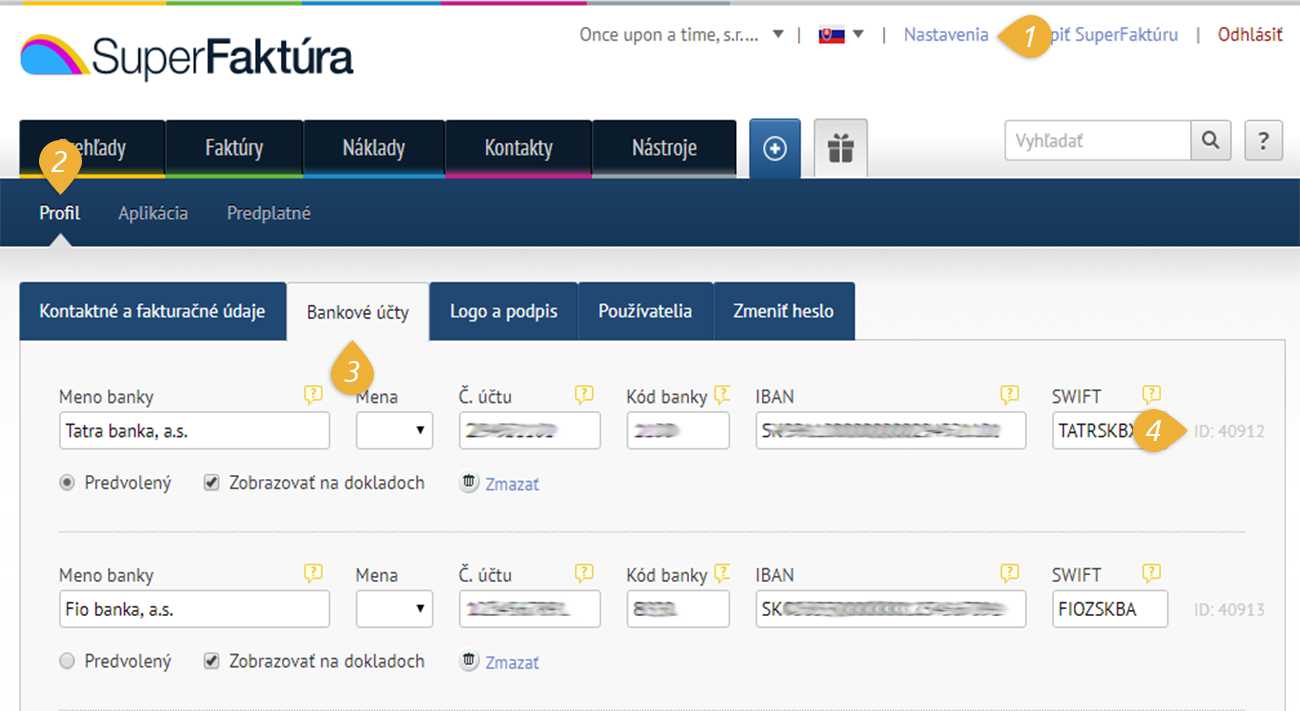
Task: Click the SWIFT field FIOZSKBA
Action: tap(1110, 609)
